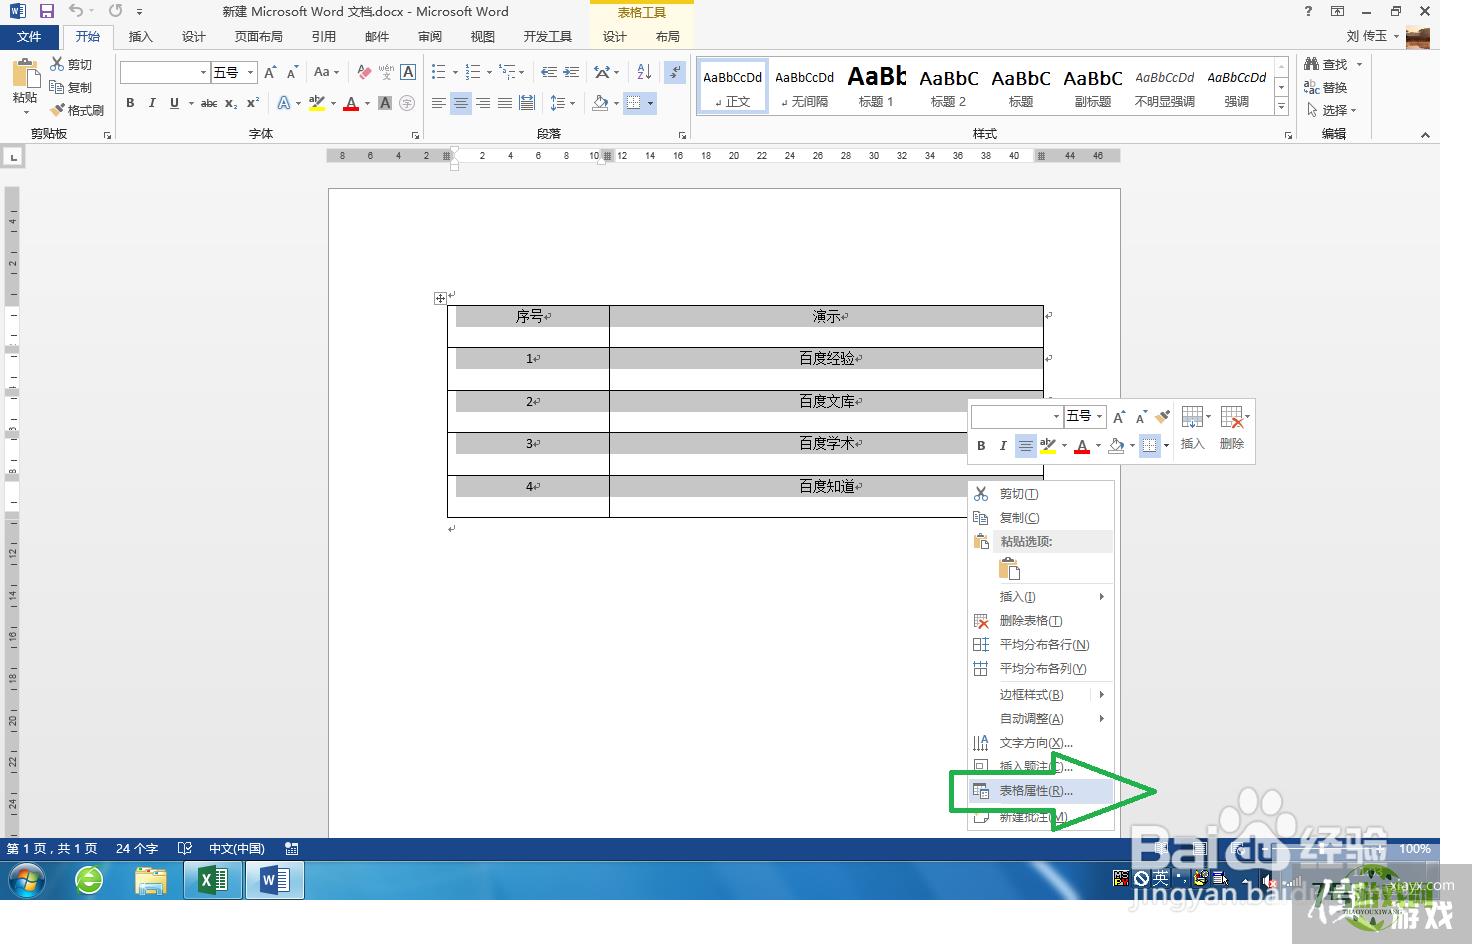Click the tab selector at ruler corner
This screenshot has width=1472, height=944.
(x=13, y=157)
